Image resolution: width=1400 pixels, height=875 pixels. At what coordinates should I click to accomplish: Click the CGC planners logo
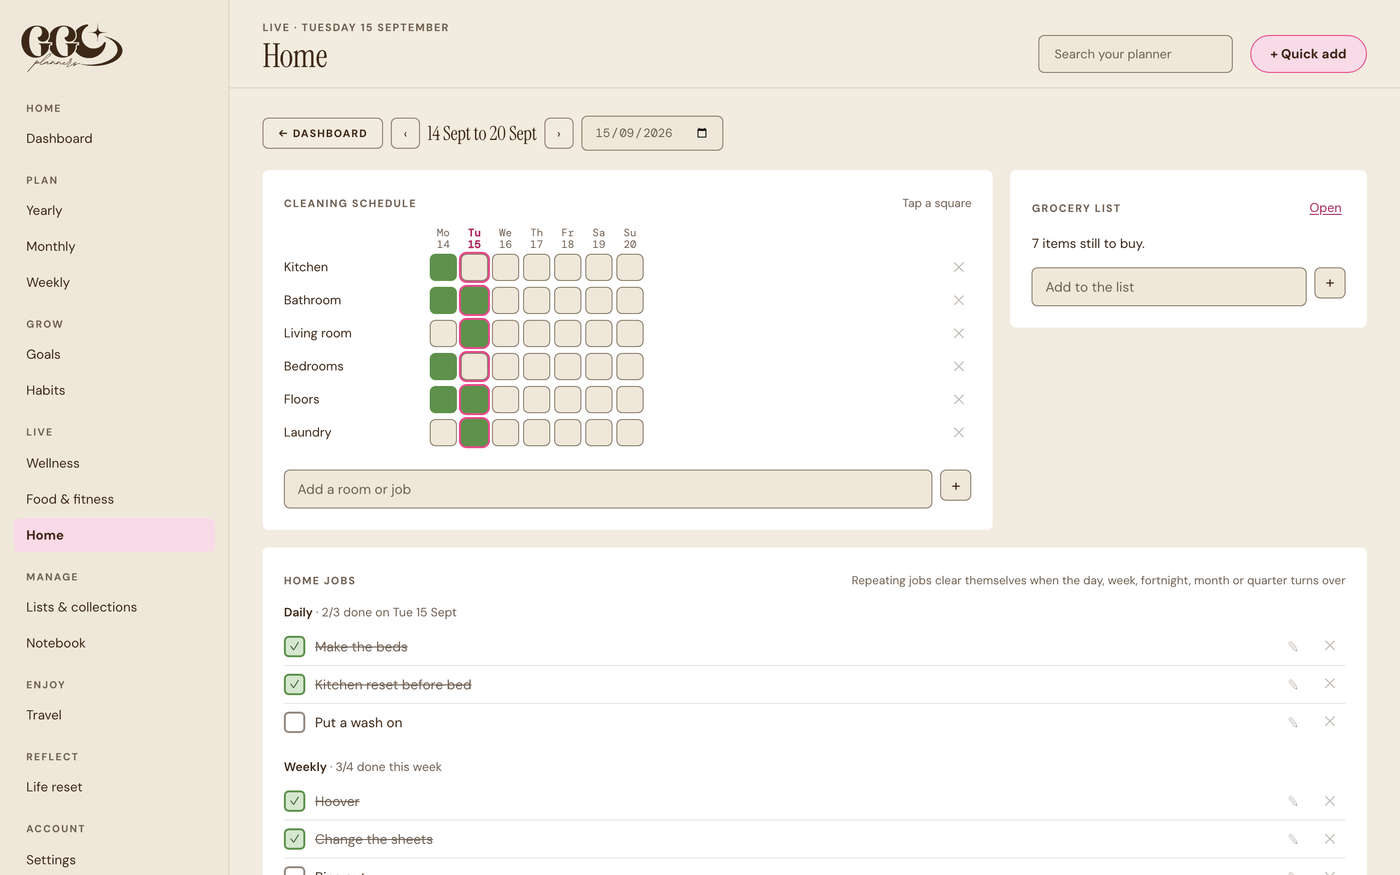coord(72,47)
